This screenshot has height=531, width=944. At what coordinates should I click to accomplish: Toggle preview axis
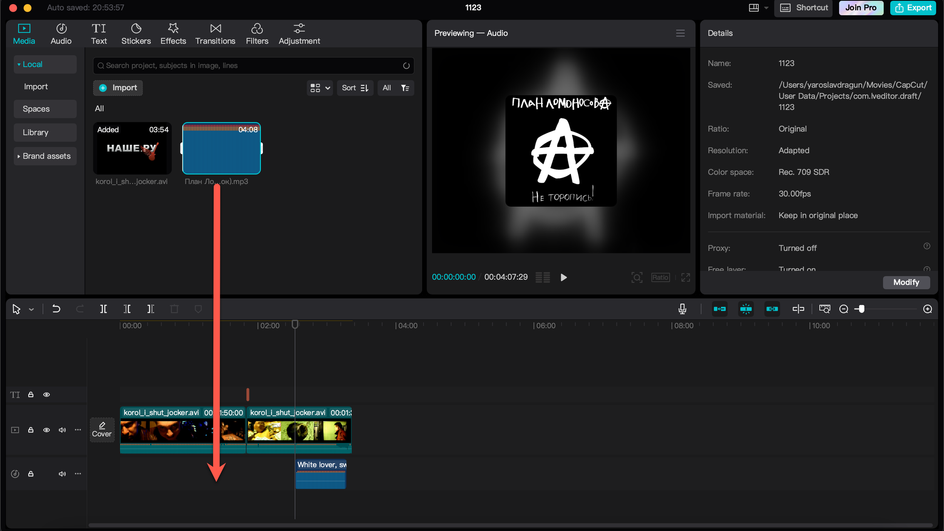coord(798,309)
